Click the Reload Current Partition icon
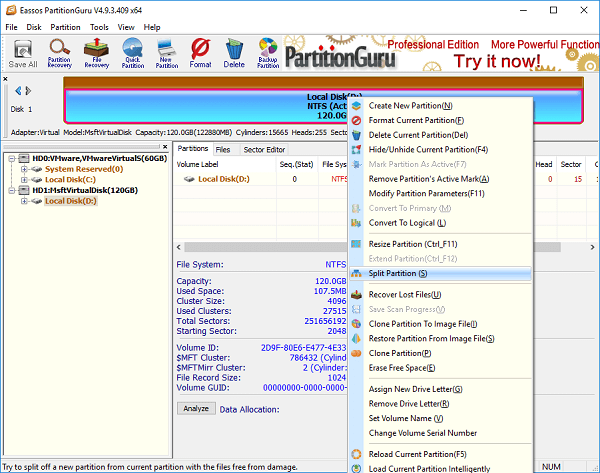This screenshot has width=600, height=473. coord(356,454)
